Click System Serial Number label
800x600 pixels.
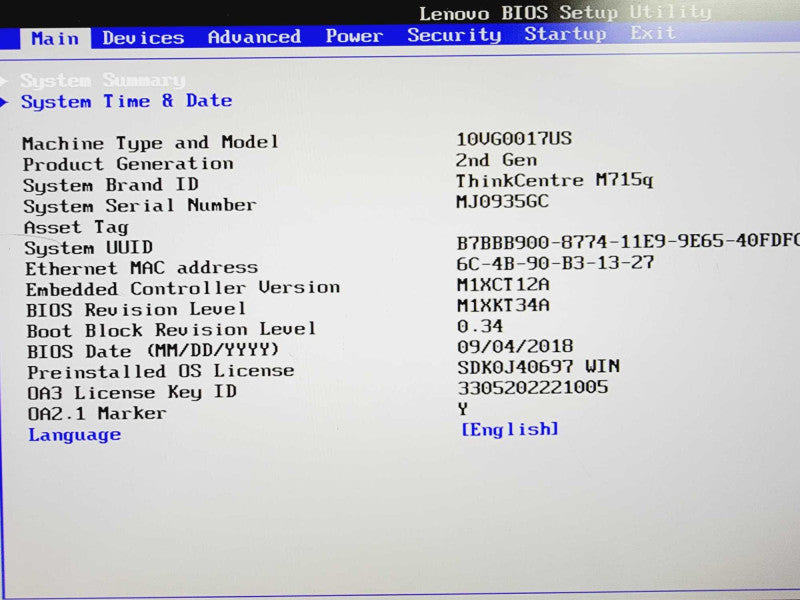point(139,206)
